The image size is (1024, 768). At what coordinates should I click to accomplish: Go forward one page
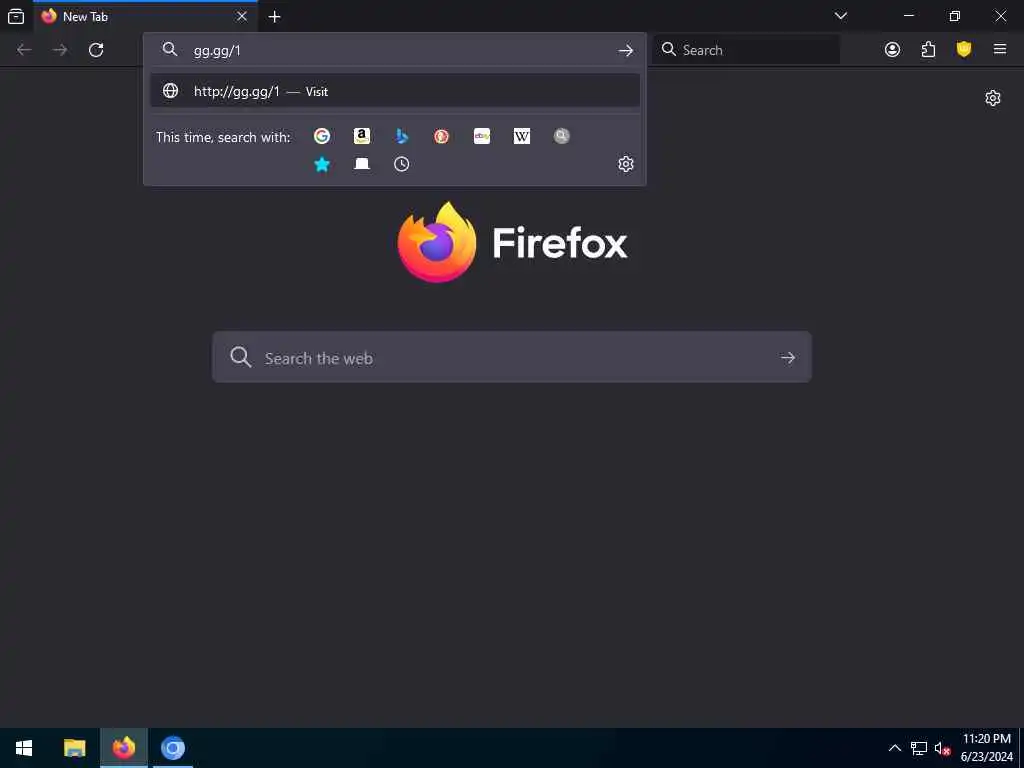tap(60, 50)
